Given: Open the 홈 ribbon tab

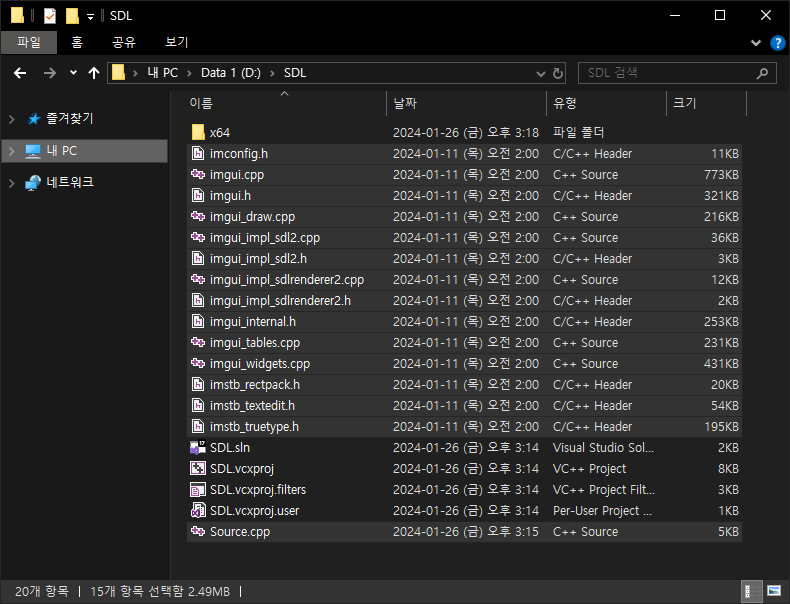Looking at the screenshot, I should point(77,42).
